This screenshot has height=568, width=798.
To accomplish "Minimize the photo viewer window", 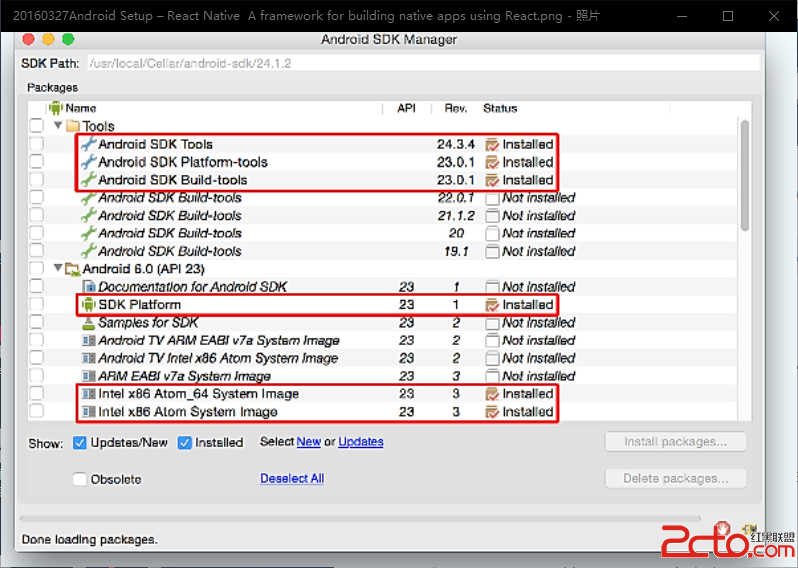I will click(x=682, y=16).
